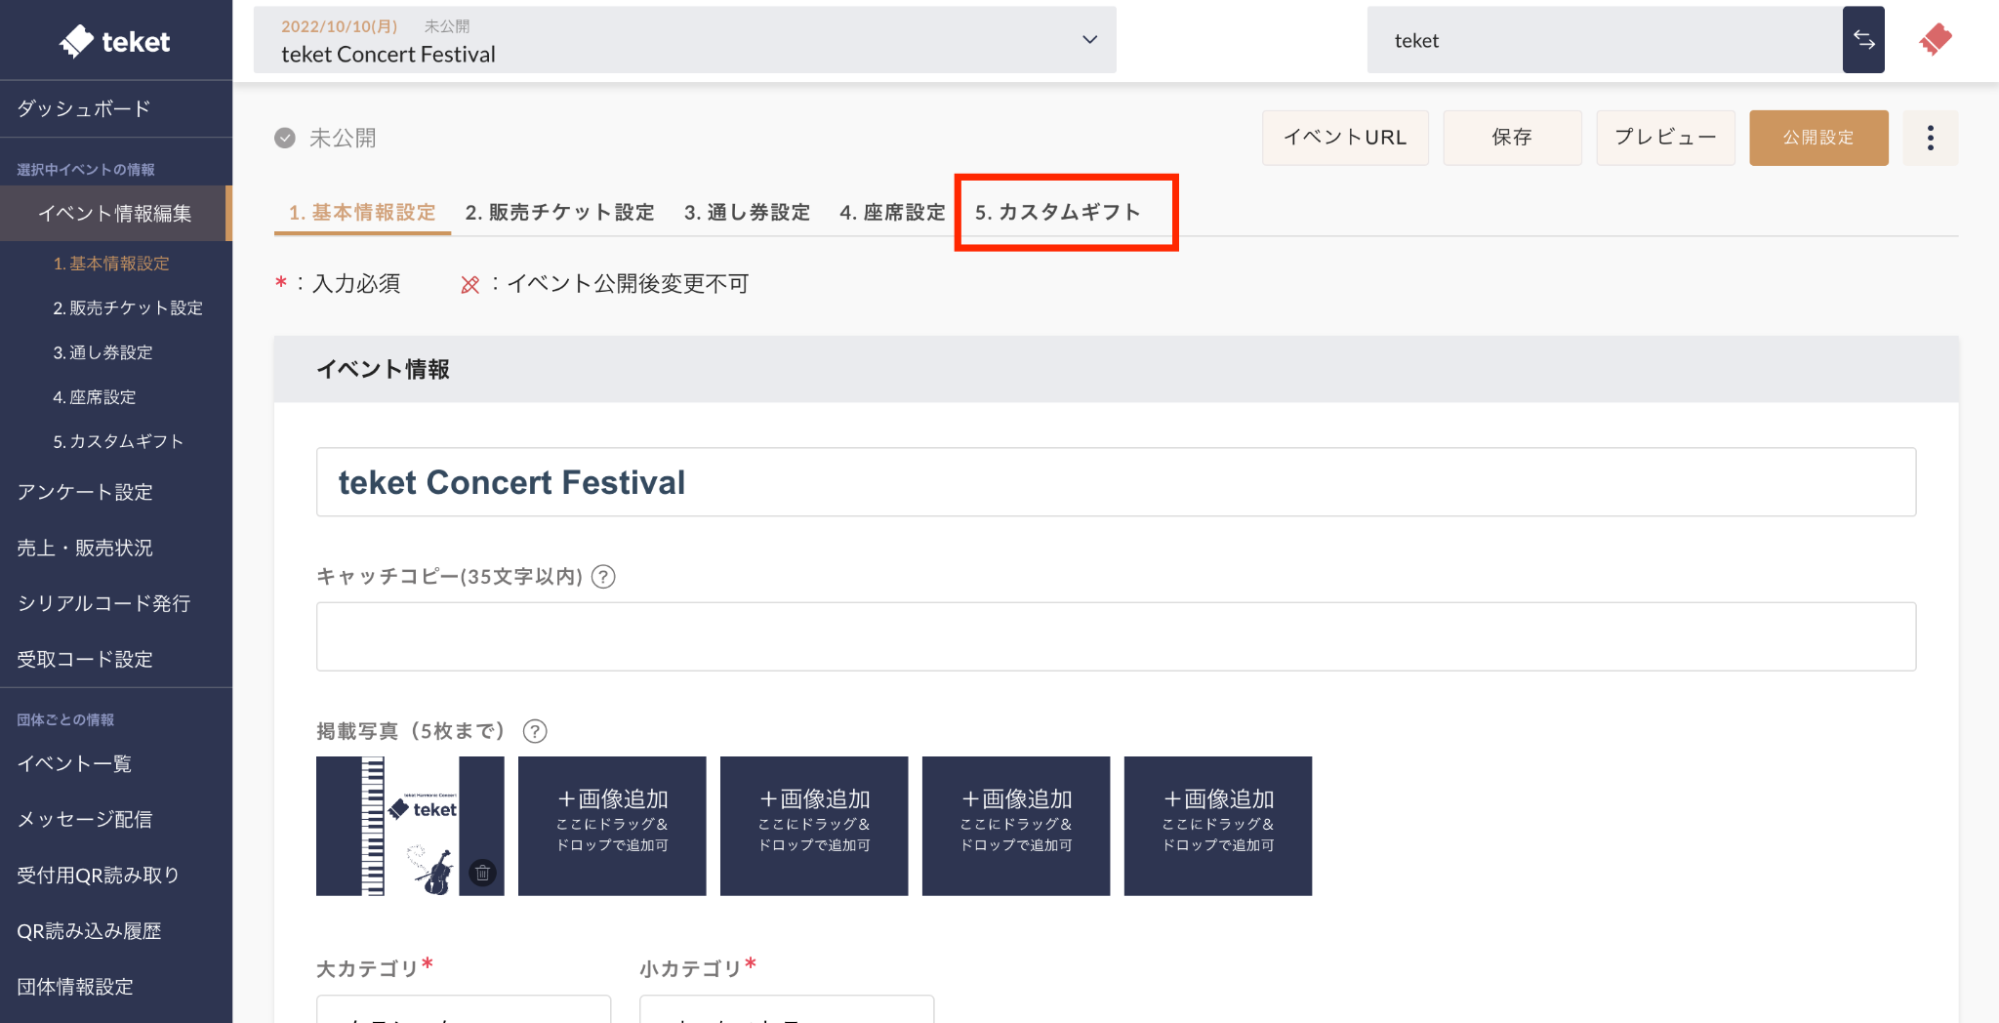
Task: Open プレビュー of the event
Action: tap(1664, 138)
